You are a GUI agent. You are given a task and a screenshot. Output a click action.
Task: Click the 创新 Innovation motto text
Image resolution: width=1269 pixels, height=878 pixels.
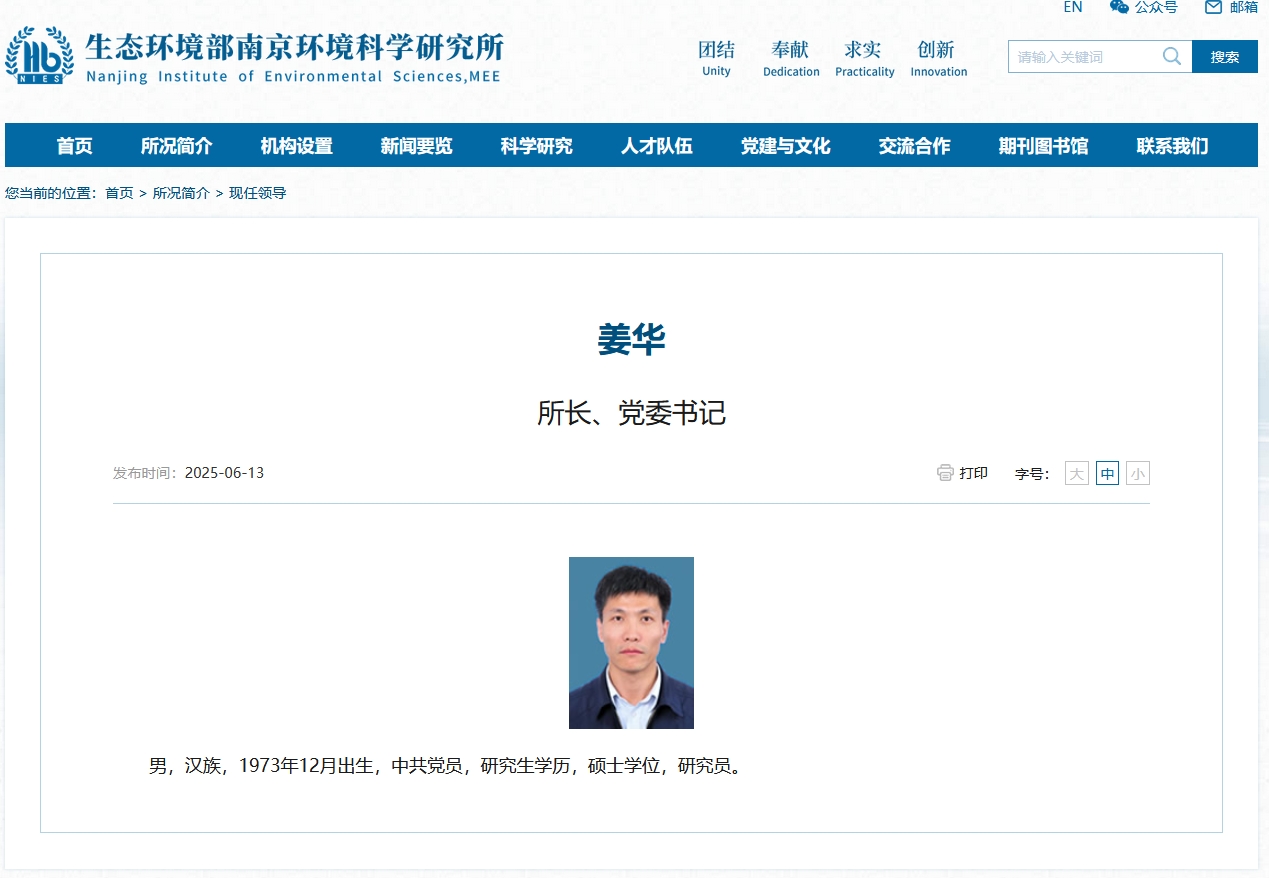[938, 57]
